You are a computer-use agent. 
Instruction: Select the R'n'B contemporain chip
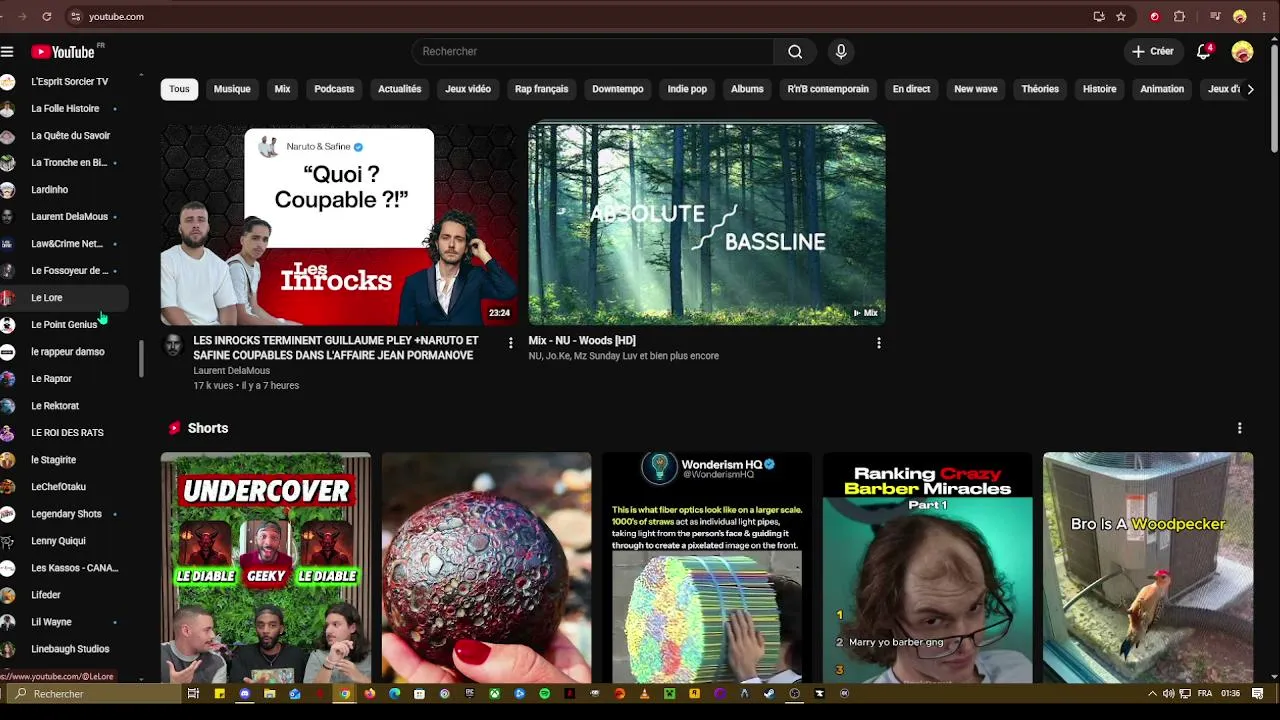pos(828,89)
